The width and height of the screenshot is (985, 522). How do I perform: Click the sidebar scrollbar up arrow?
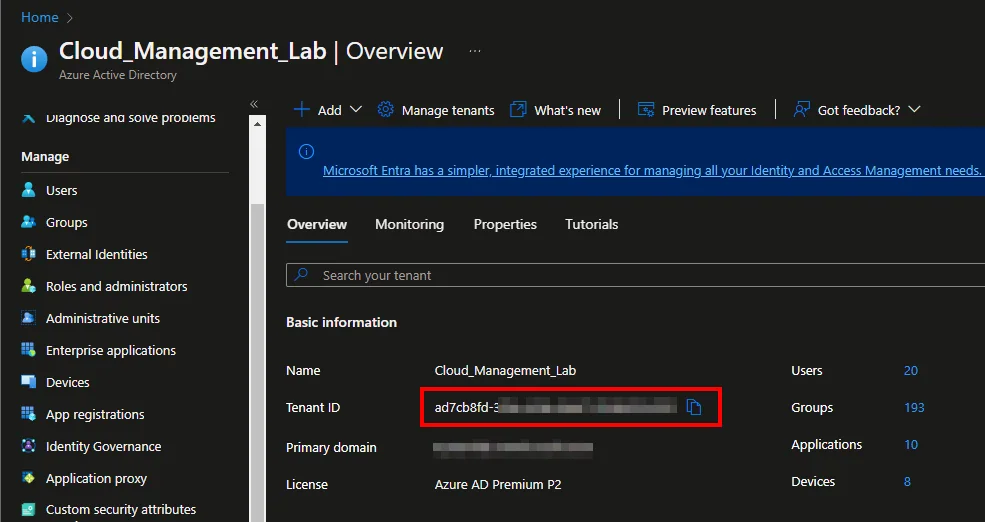[x=258, y=124]
